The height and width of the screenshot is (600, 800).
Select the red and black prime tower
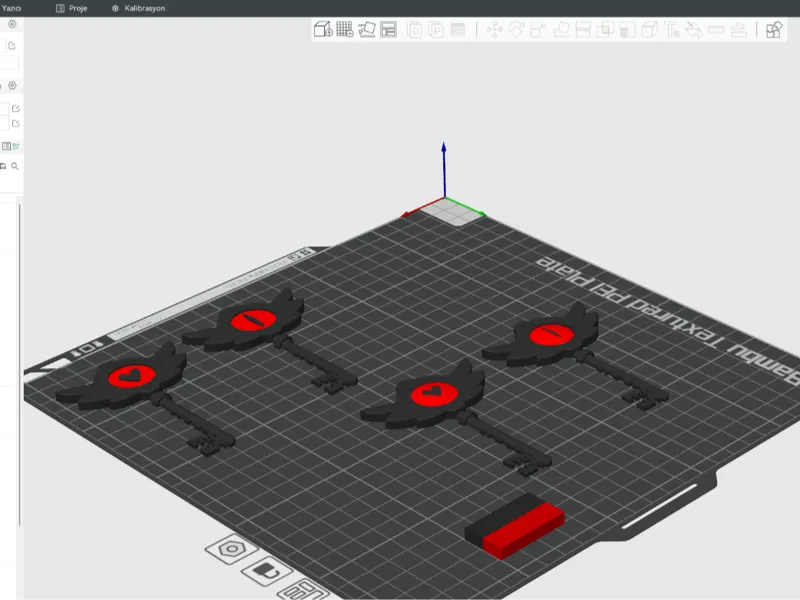tap(514, 526)
